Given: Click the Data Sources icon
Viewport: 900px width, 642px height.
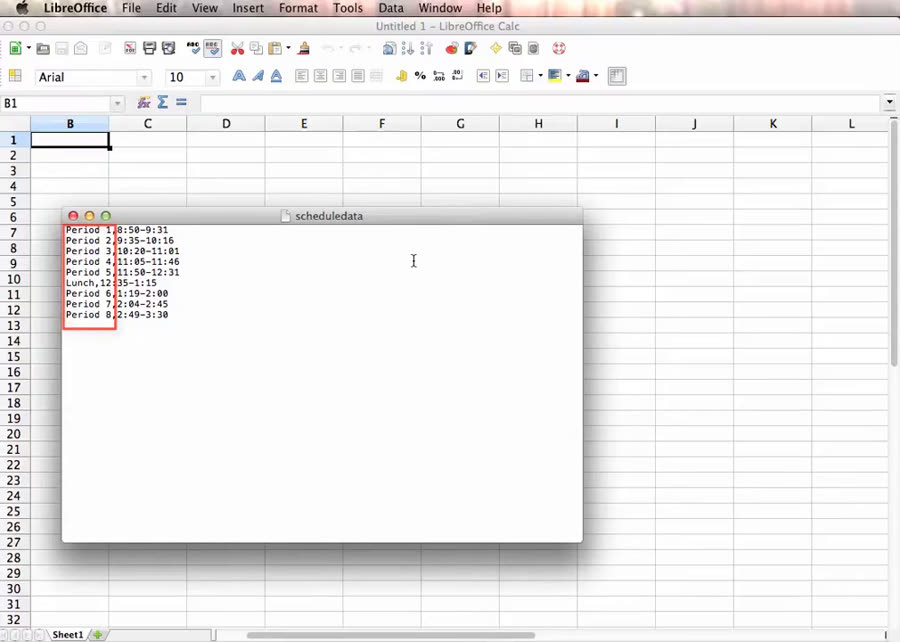Looking at the screenshot, I should pyautogui.click(x=534, y=48).
